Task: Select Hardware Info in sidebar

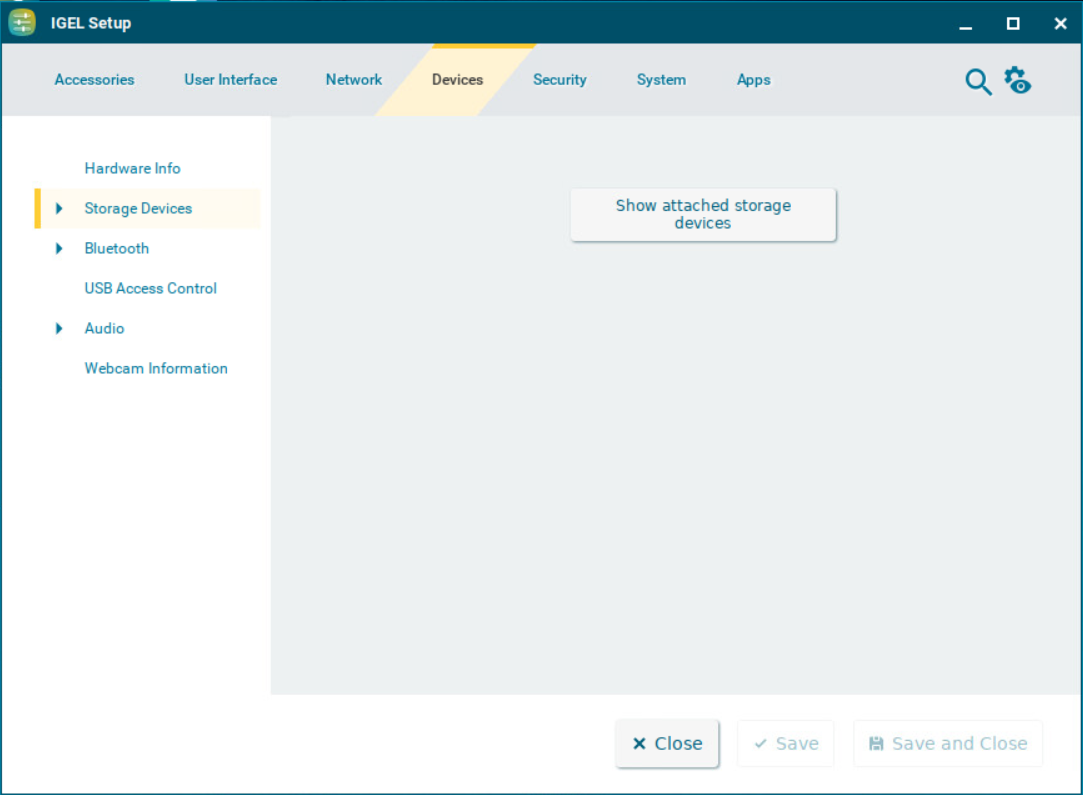Action: pyautogui.click(x=132, y=169)
